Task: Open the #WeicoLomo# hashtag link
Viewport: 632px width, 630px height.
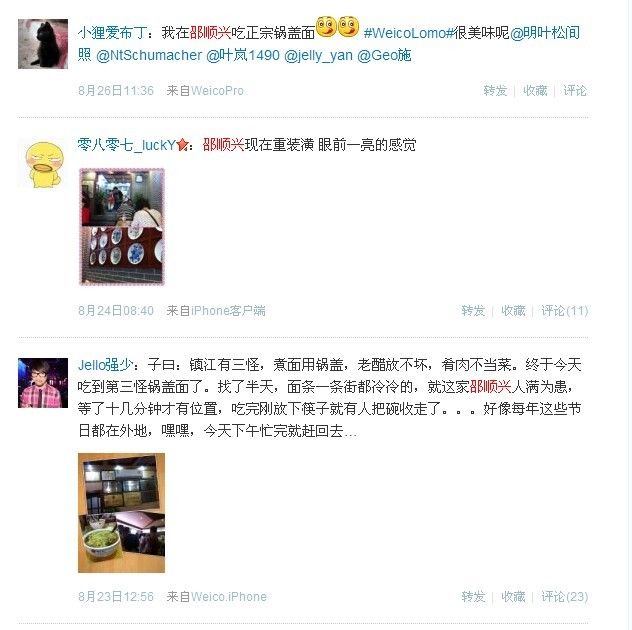Action: point(408,33)
